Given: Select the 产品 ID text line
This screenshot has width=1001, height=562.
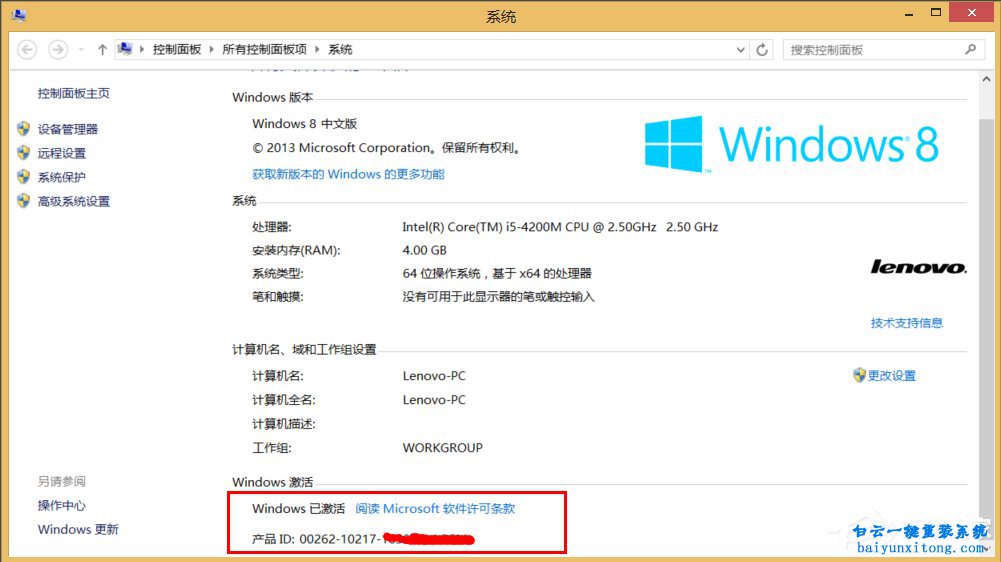Looking at the screenshot, I should [x=363, y=539].
